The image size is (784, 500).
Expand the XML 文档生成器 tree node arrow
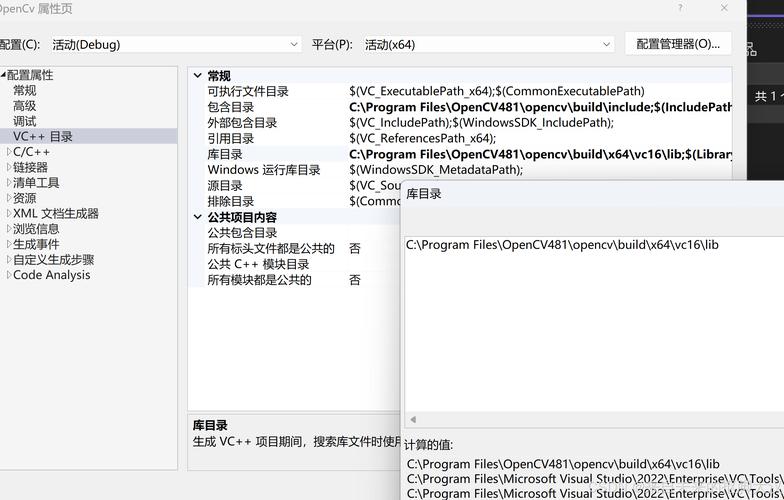(8, 214)
